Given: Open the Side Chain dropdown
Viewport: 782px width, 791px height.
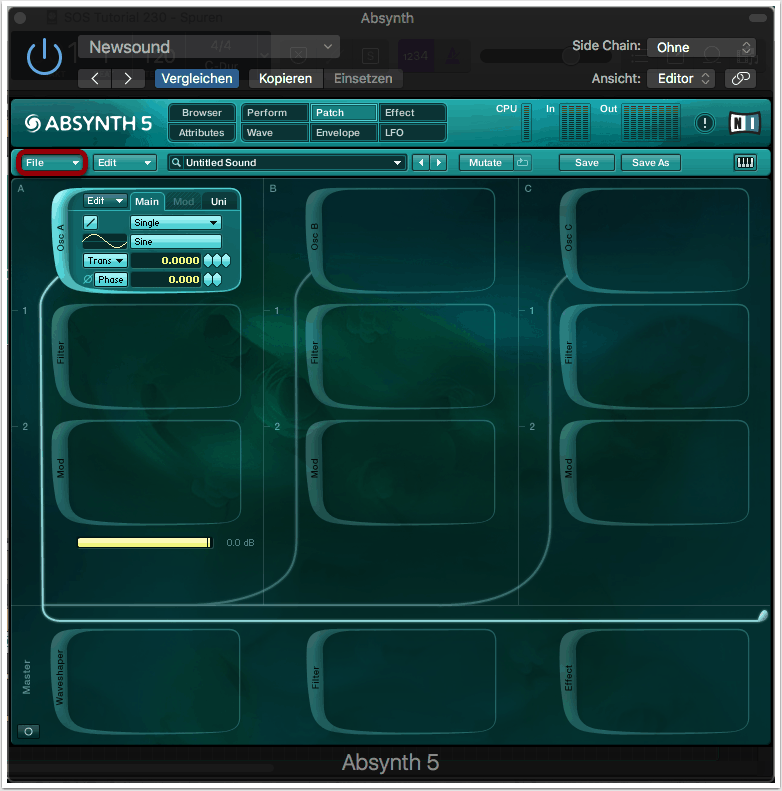Looking at the screenshot, I should (700, 47).
